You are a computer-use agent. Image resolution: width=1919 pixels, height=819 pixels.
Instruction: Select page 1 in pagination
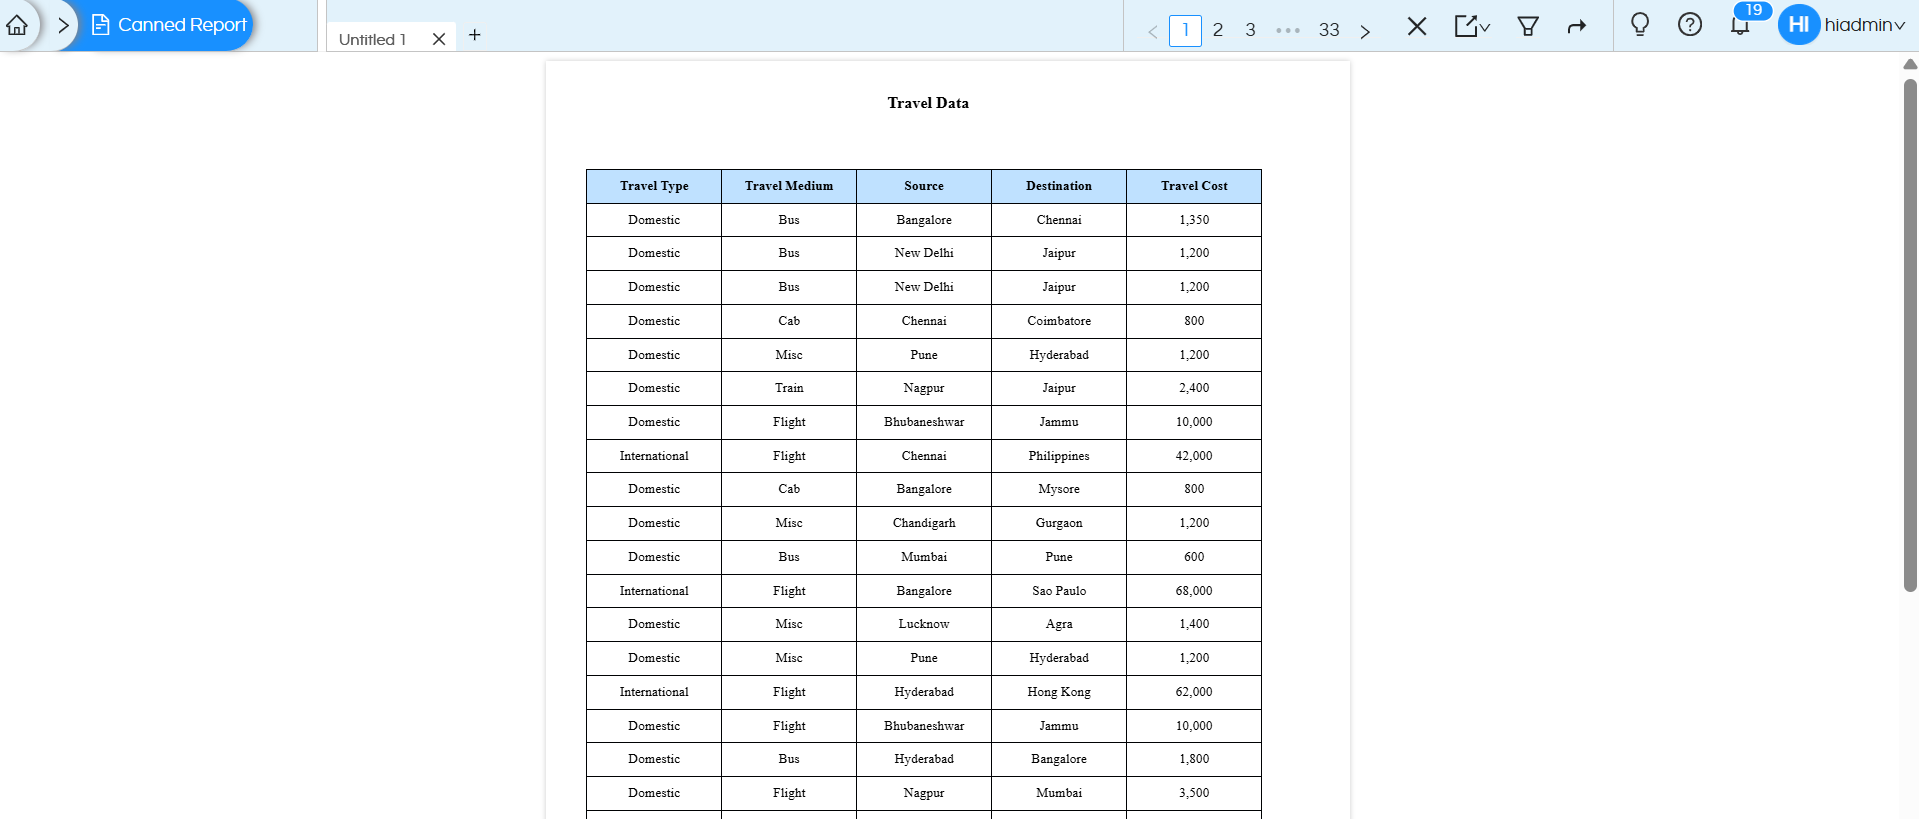pos(1185,30)
